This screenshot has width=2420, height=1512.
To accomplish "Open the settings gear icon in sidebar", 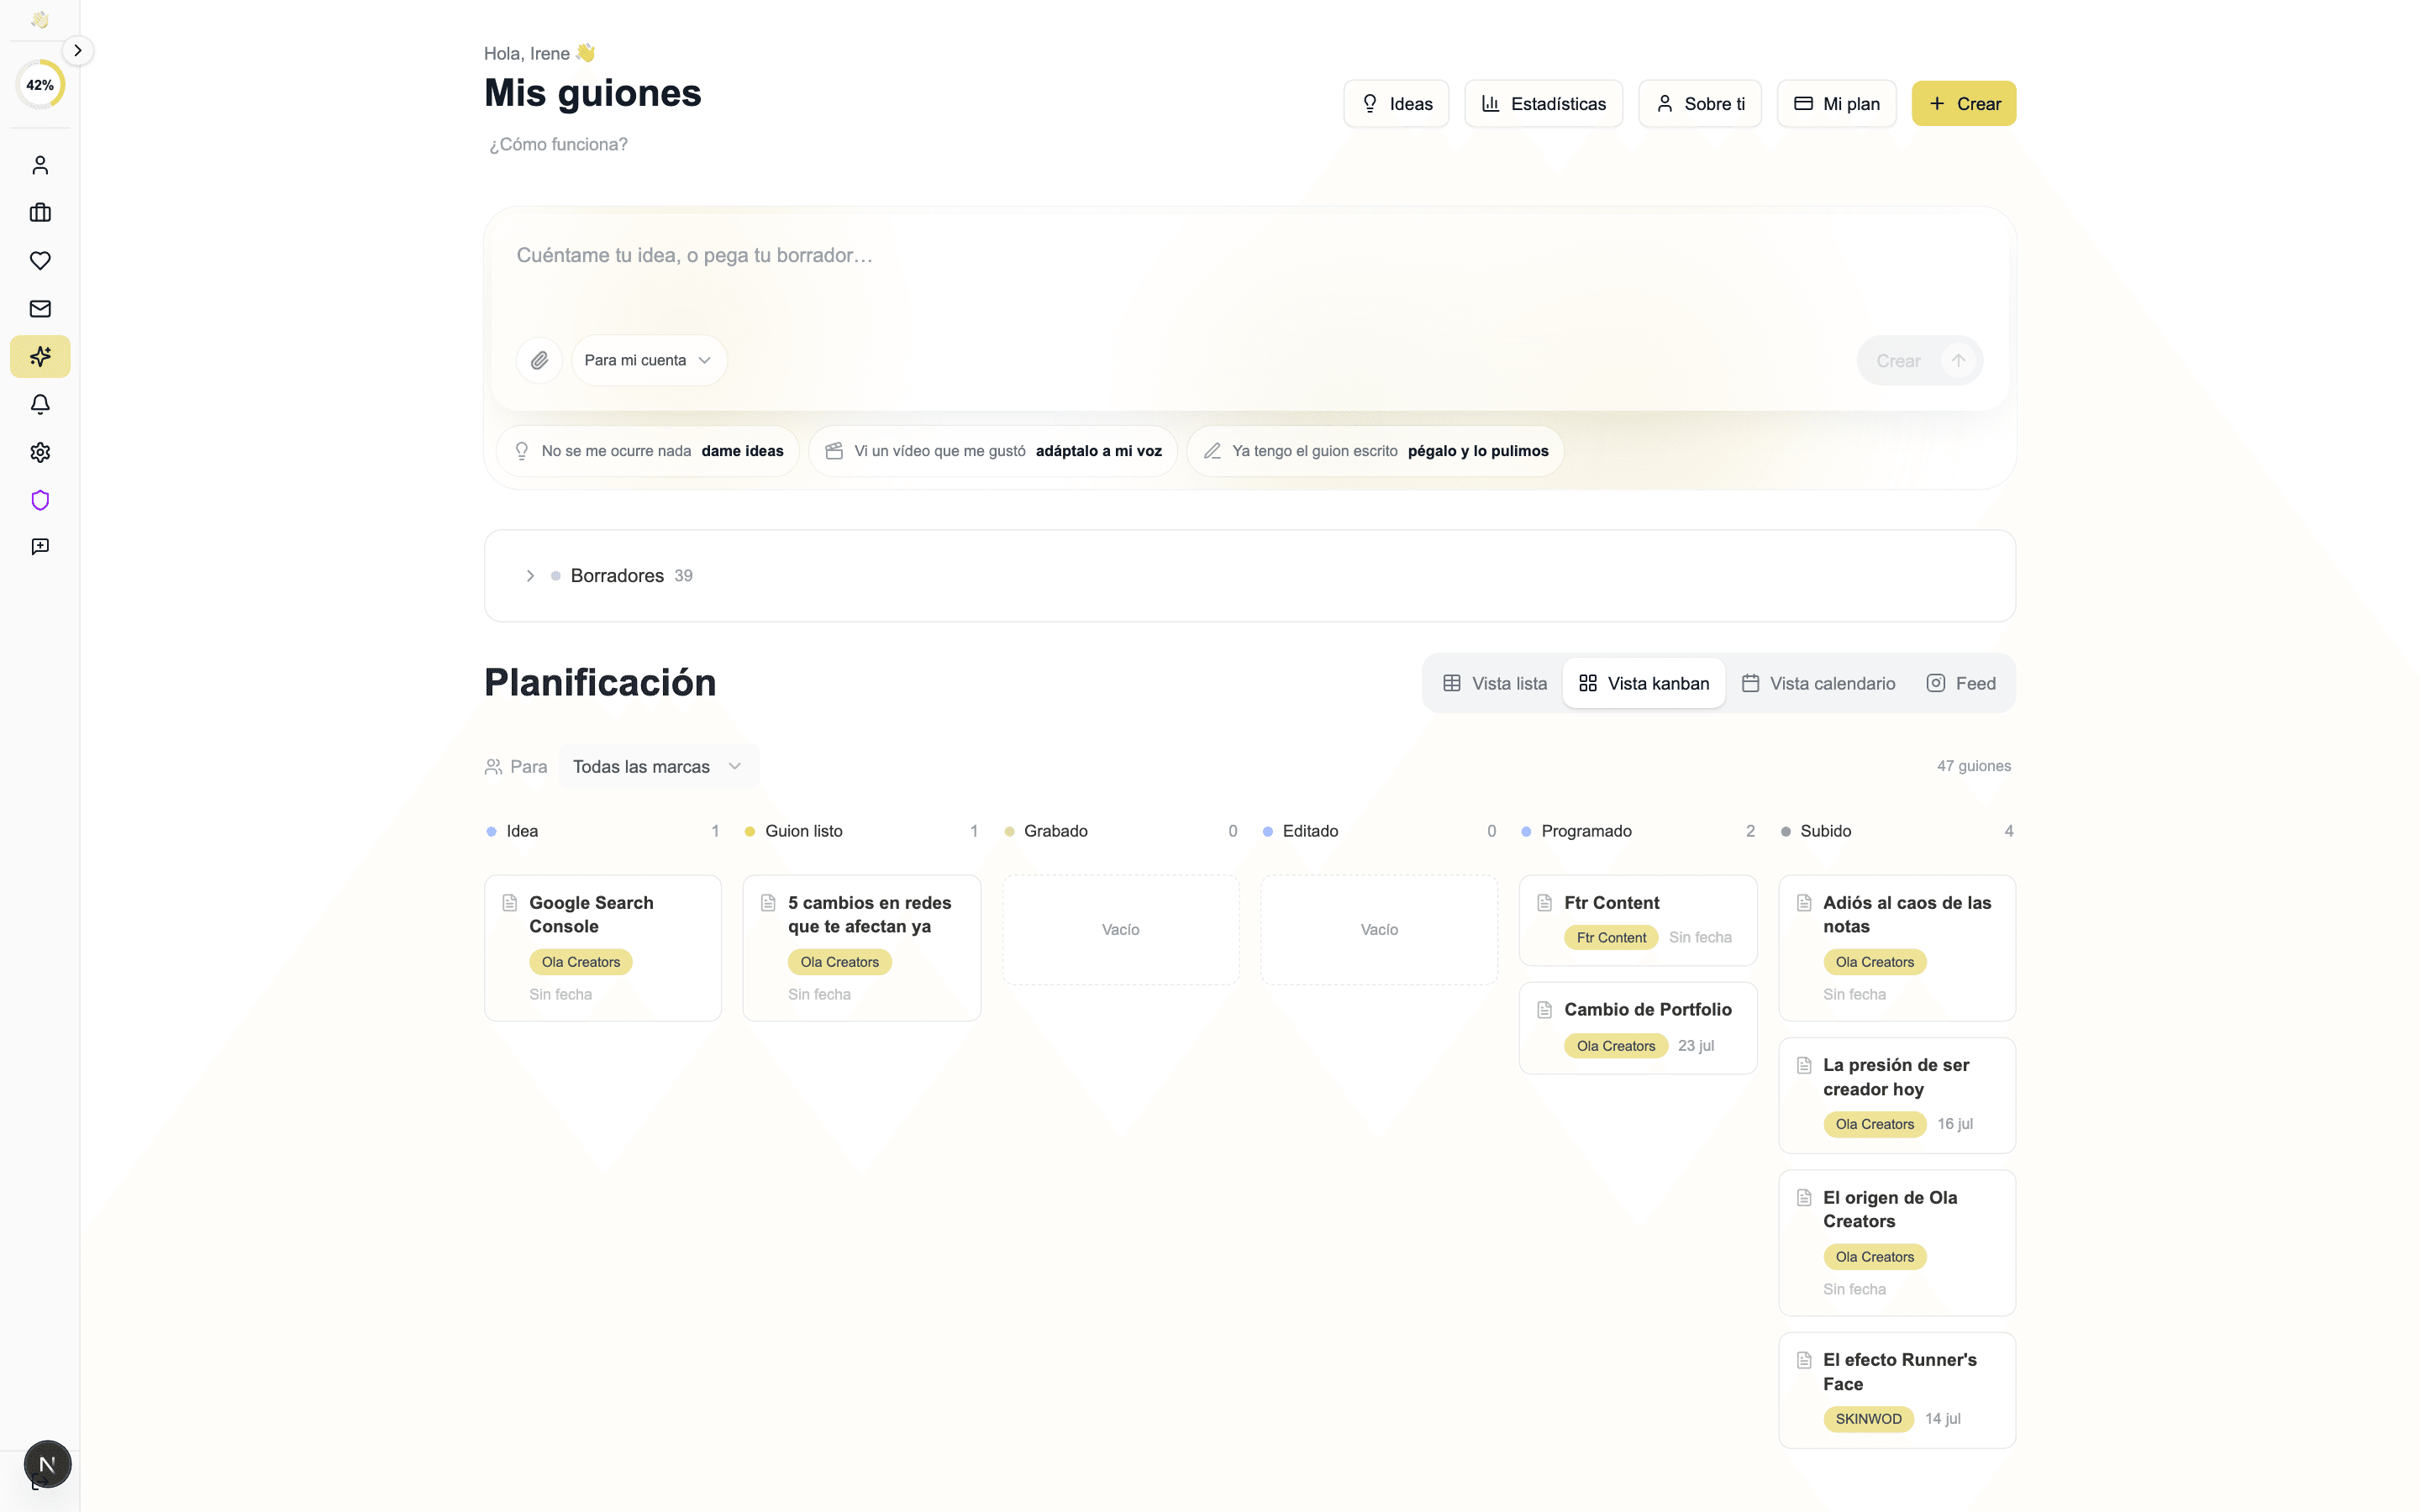I will [x=40, y=453].
